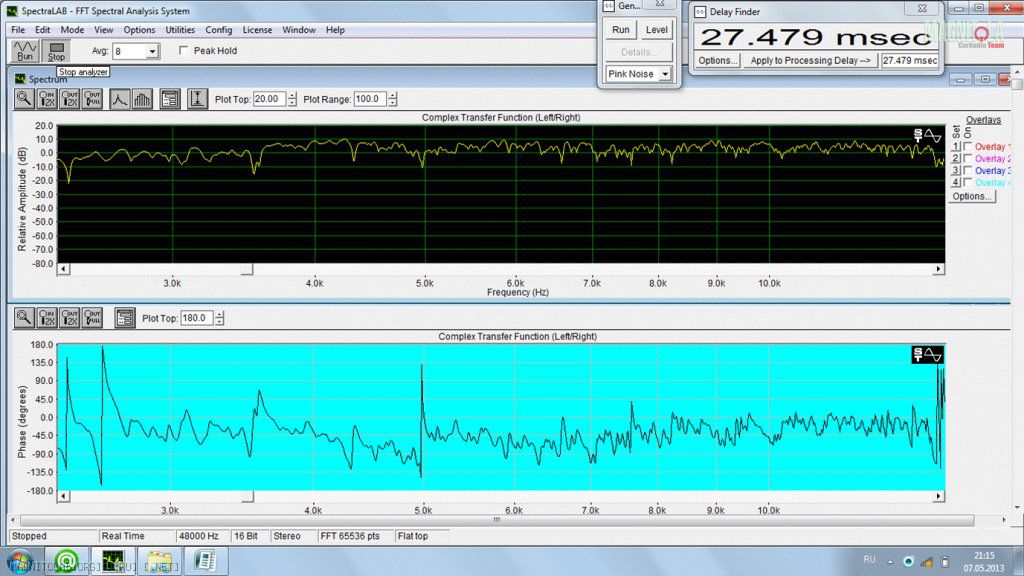1024x576 pixels.
Task: Click Run in the Generator window
Action: (620, 29)
